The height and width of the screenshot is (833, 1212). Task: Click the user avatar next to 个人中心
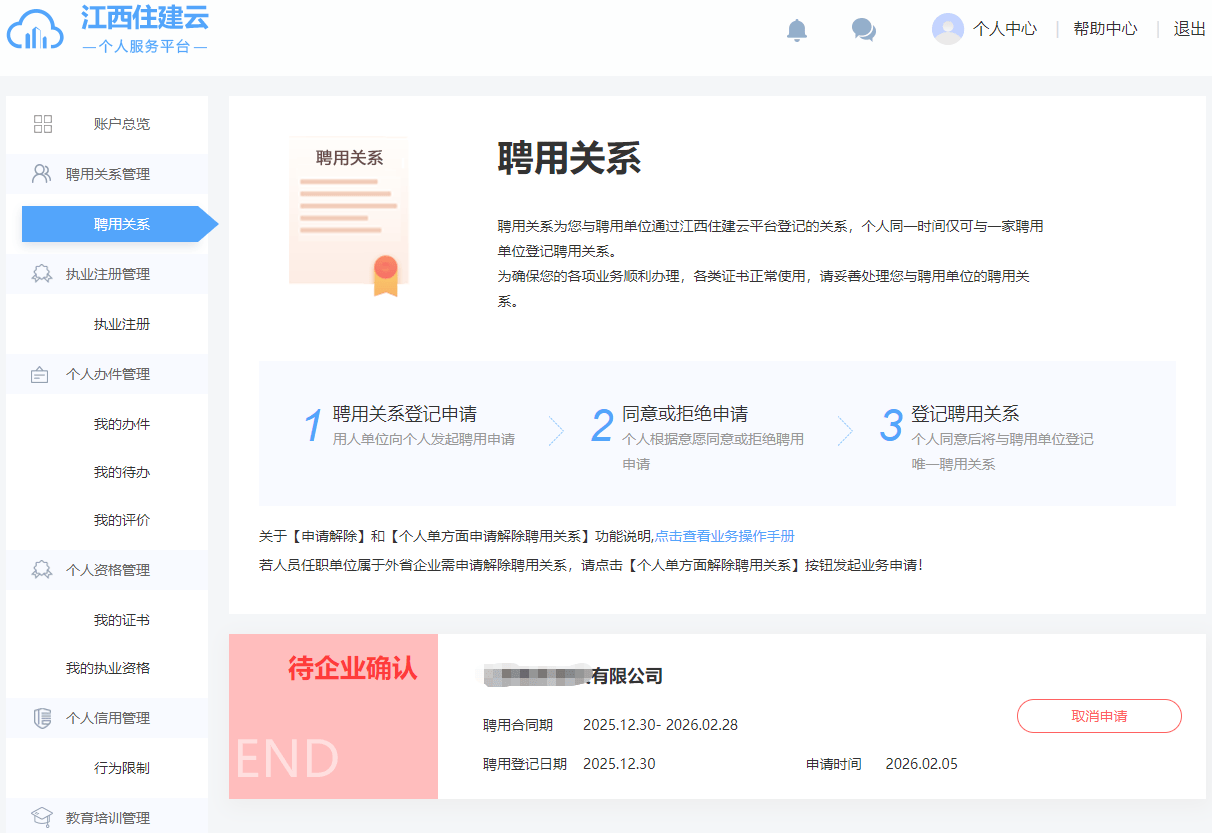[x=947, y=28]
